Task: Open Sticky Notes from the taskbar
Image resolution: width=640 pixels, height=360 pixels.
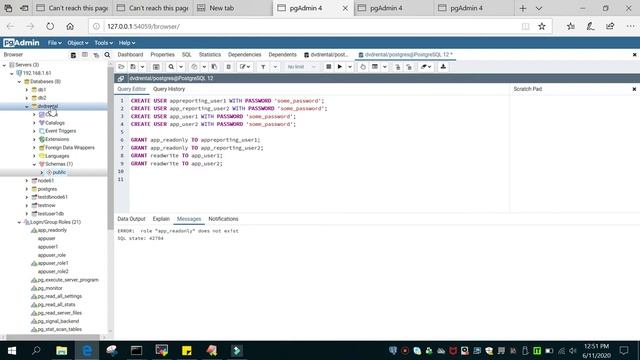Action: [187, 350]
